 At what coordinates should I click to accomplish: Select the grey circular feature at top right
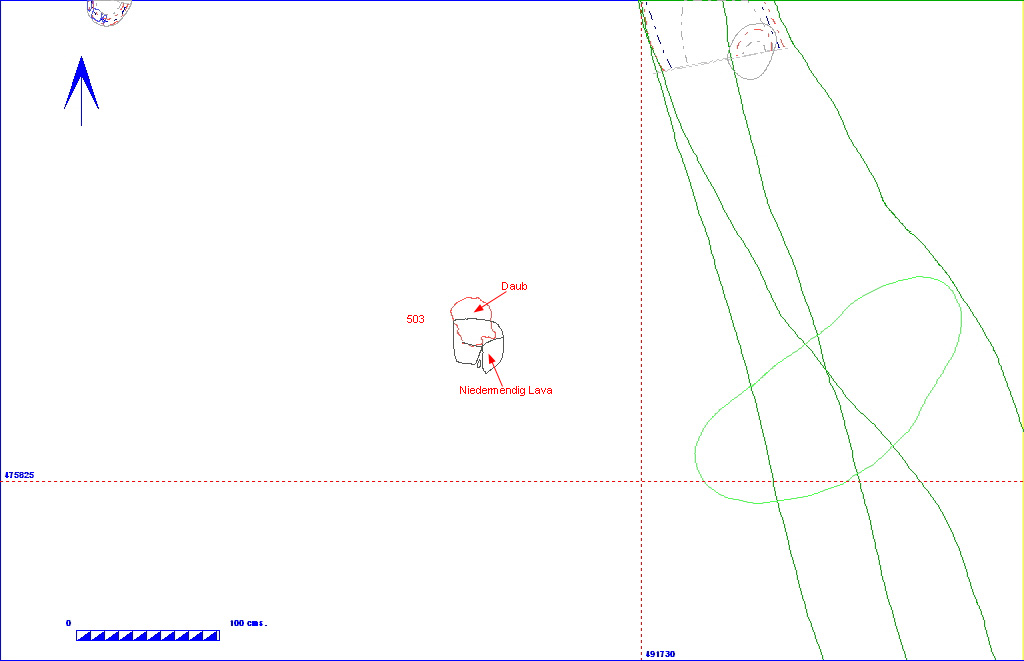click(752, 51)
